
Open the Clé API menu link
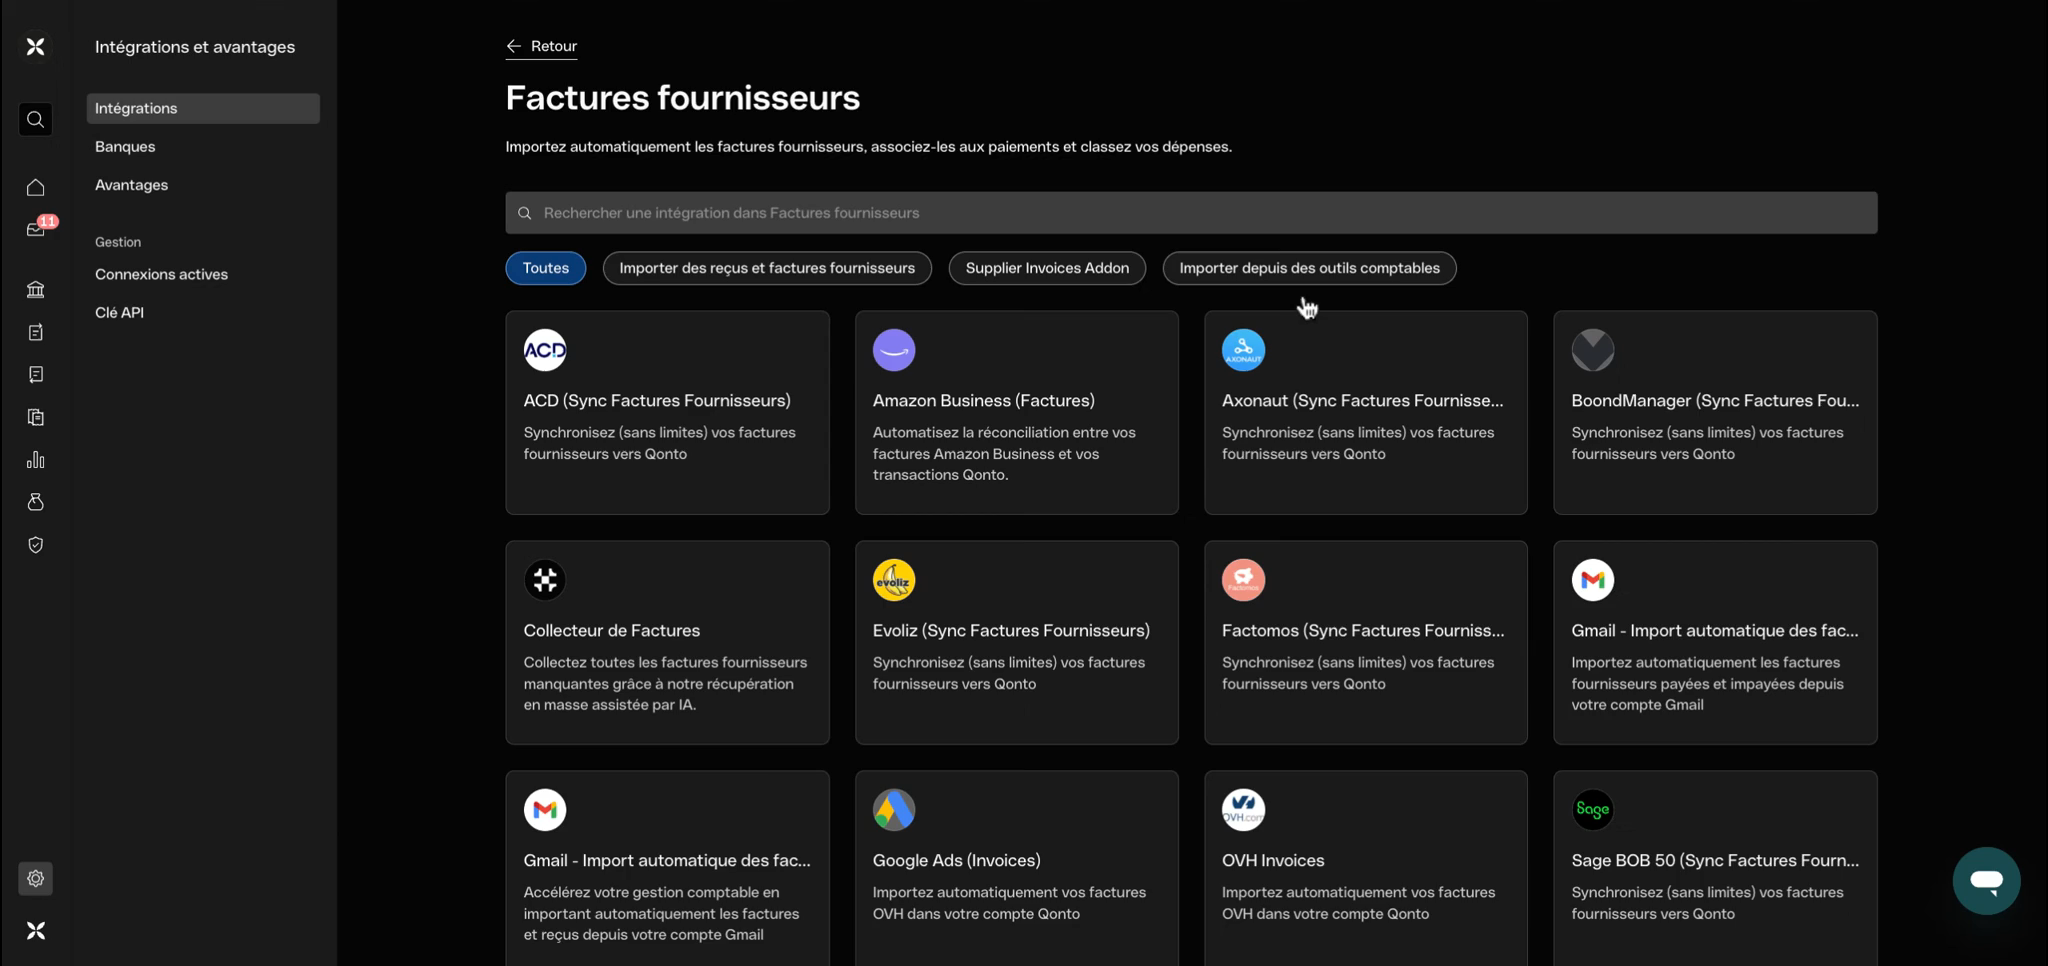point(119,313)
